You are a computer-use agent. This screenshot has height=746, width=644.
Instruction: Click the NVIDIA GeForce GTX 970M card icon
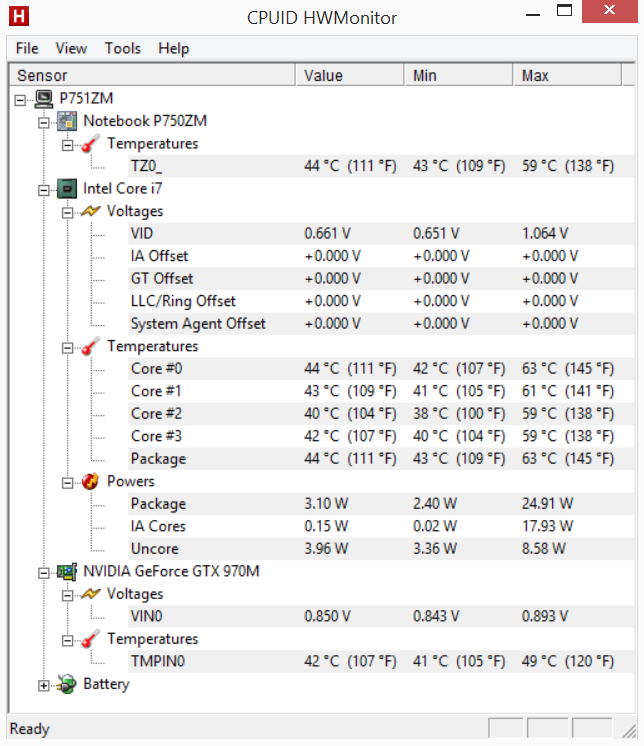click(x=67, y=571)
